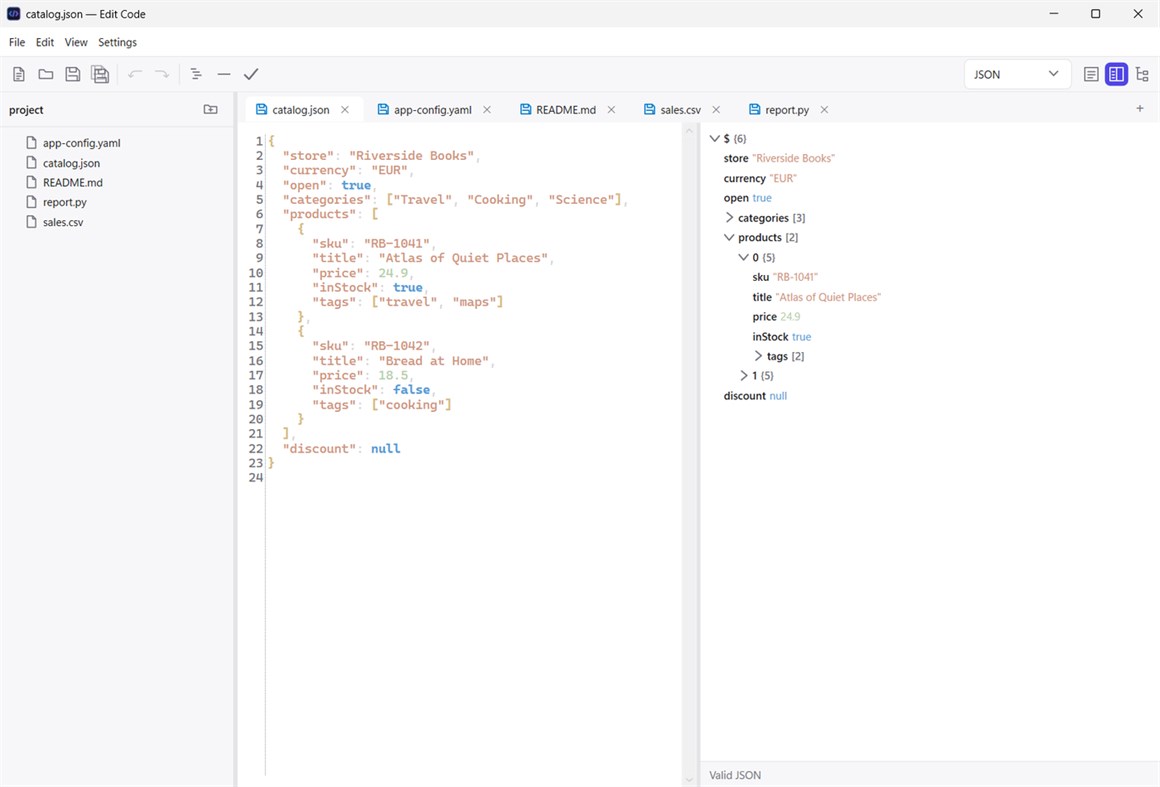1160x787 pixels.
Task: Add a new editor tab
Action: pyautogui.click(x=1140, y=109)
